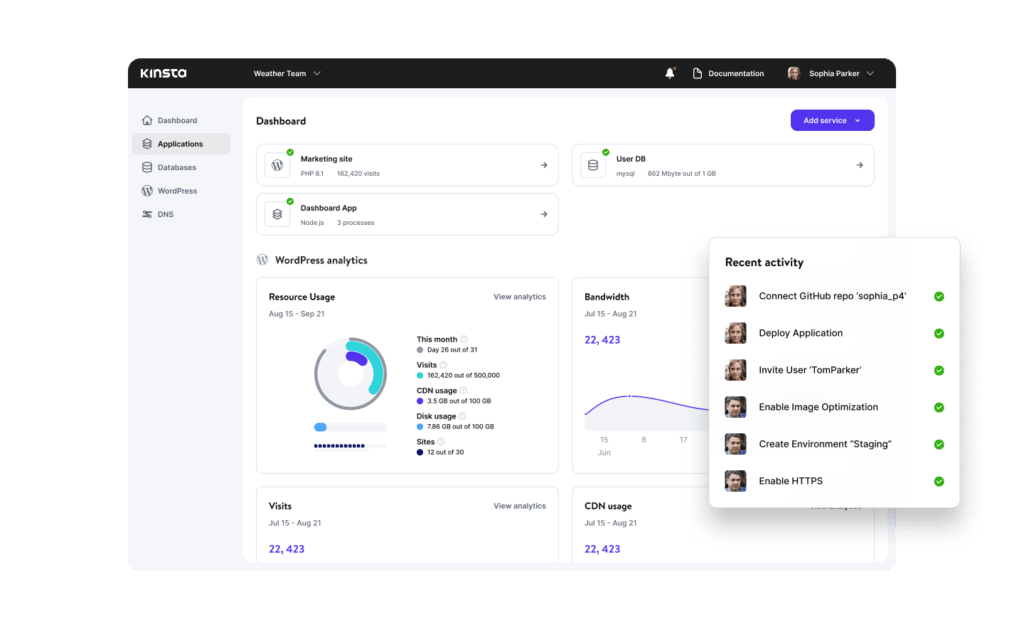
Task: Open the Dashboard App card arrow
Action: 543,214
